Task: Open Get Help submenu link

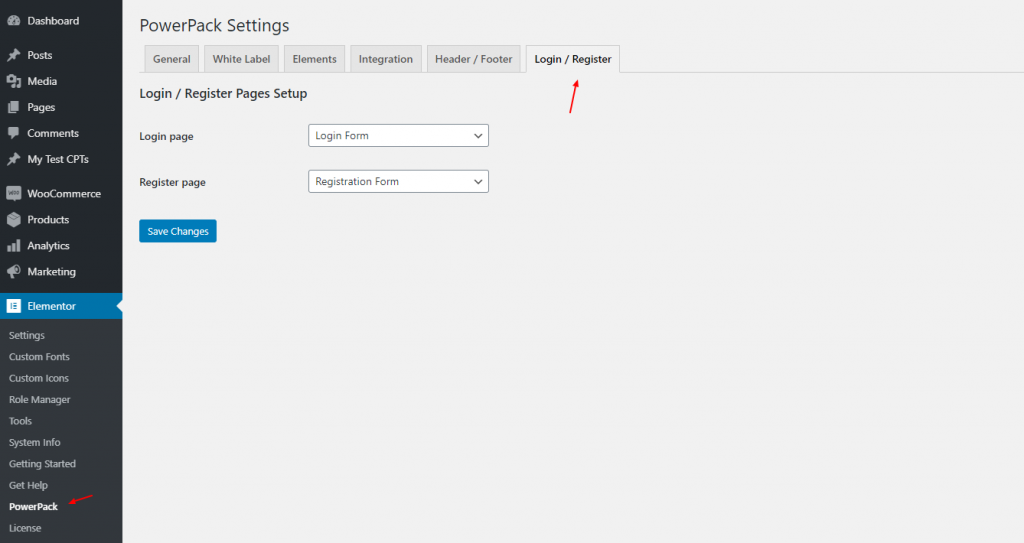Action: click(x=28, y=485)
